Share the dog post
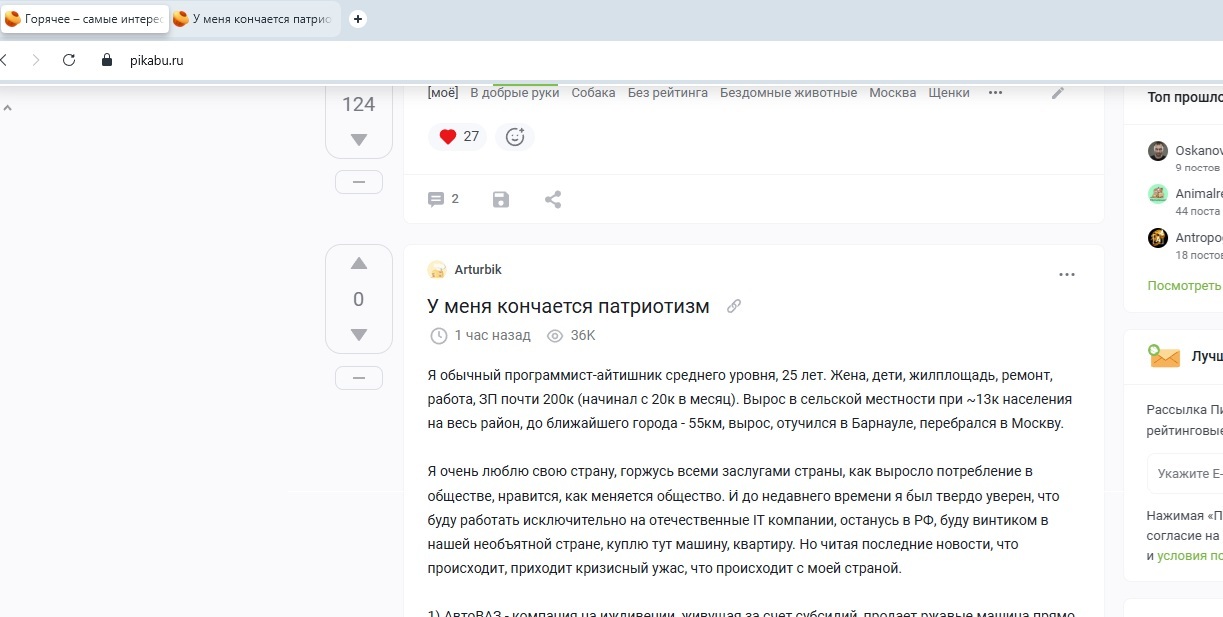Viewport: 1223px width, 617px height. pyautogui.click(x=553, y=199)
